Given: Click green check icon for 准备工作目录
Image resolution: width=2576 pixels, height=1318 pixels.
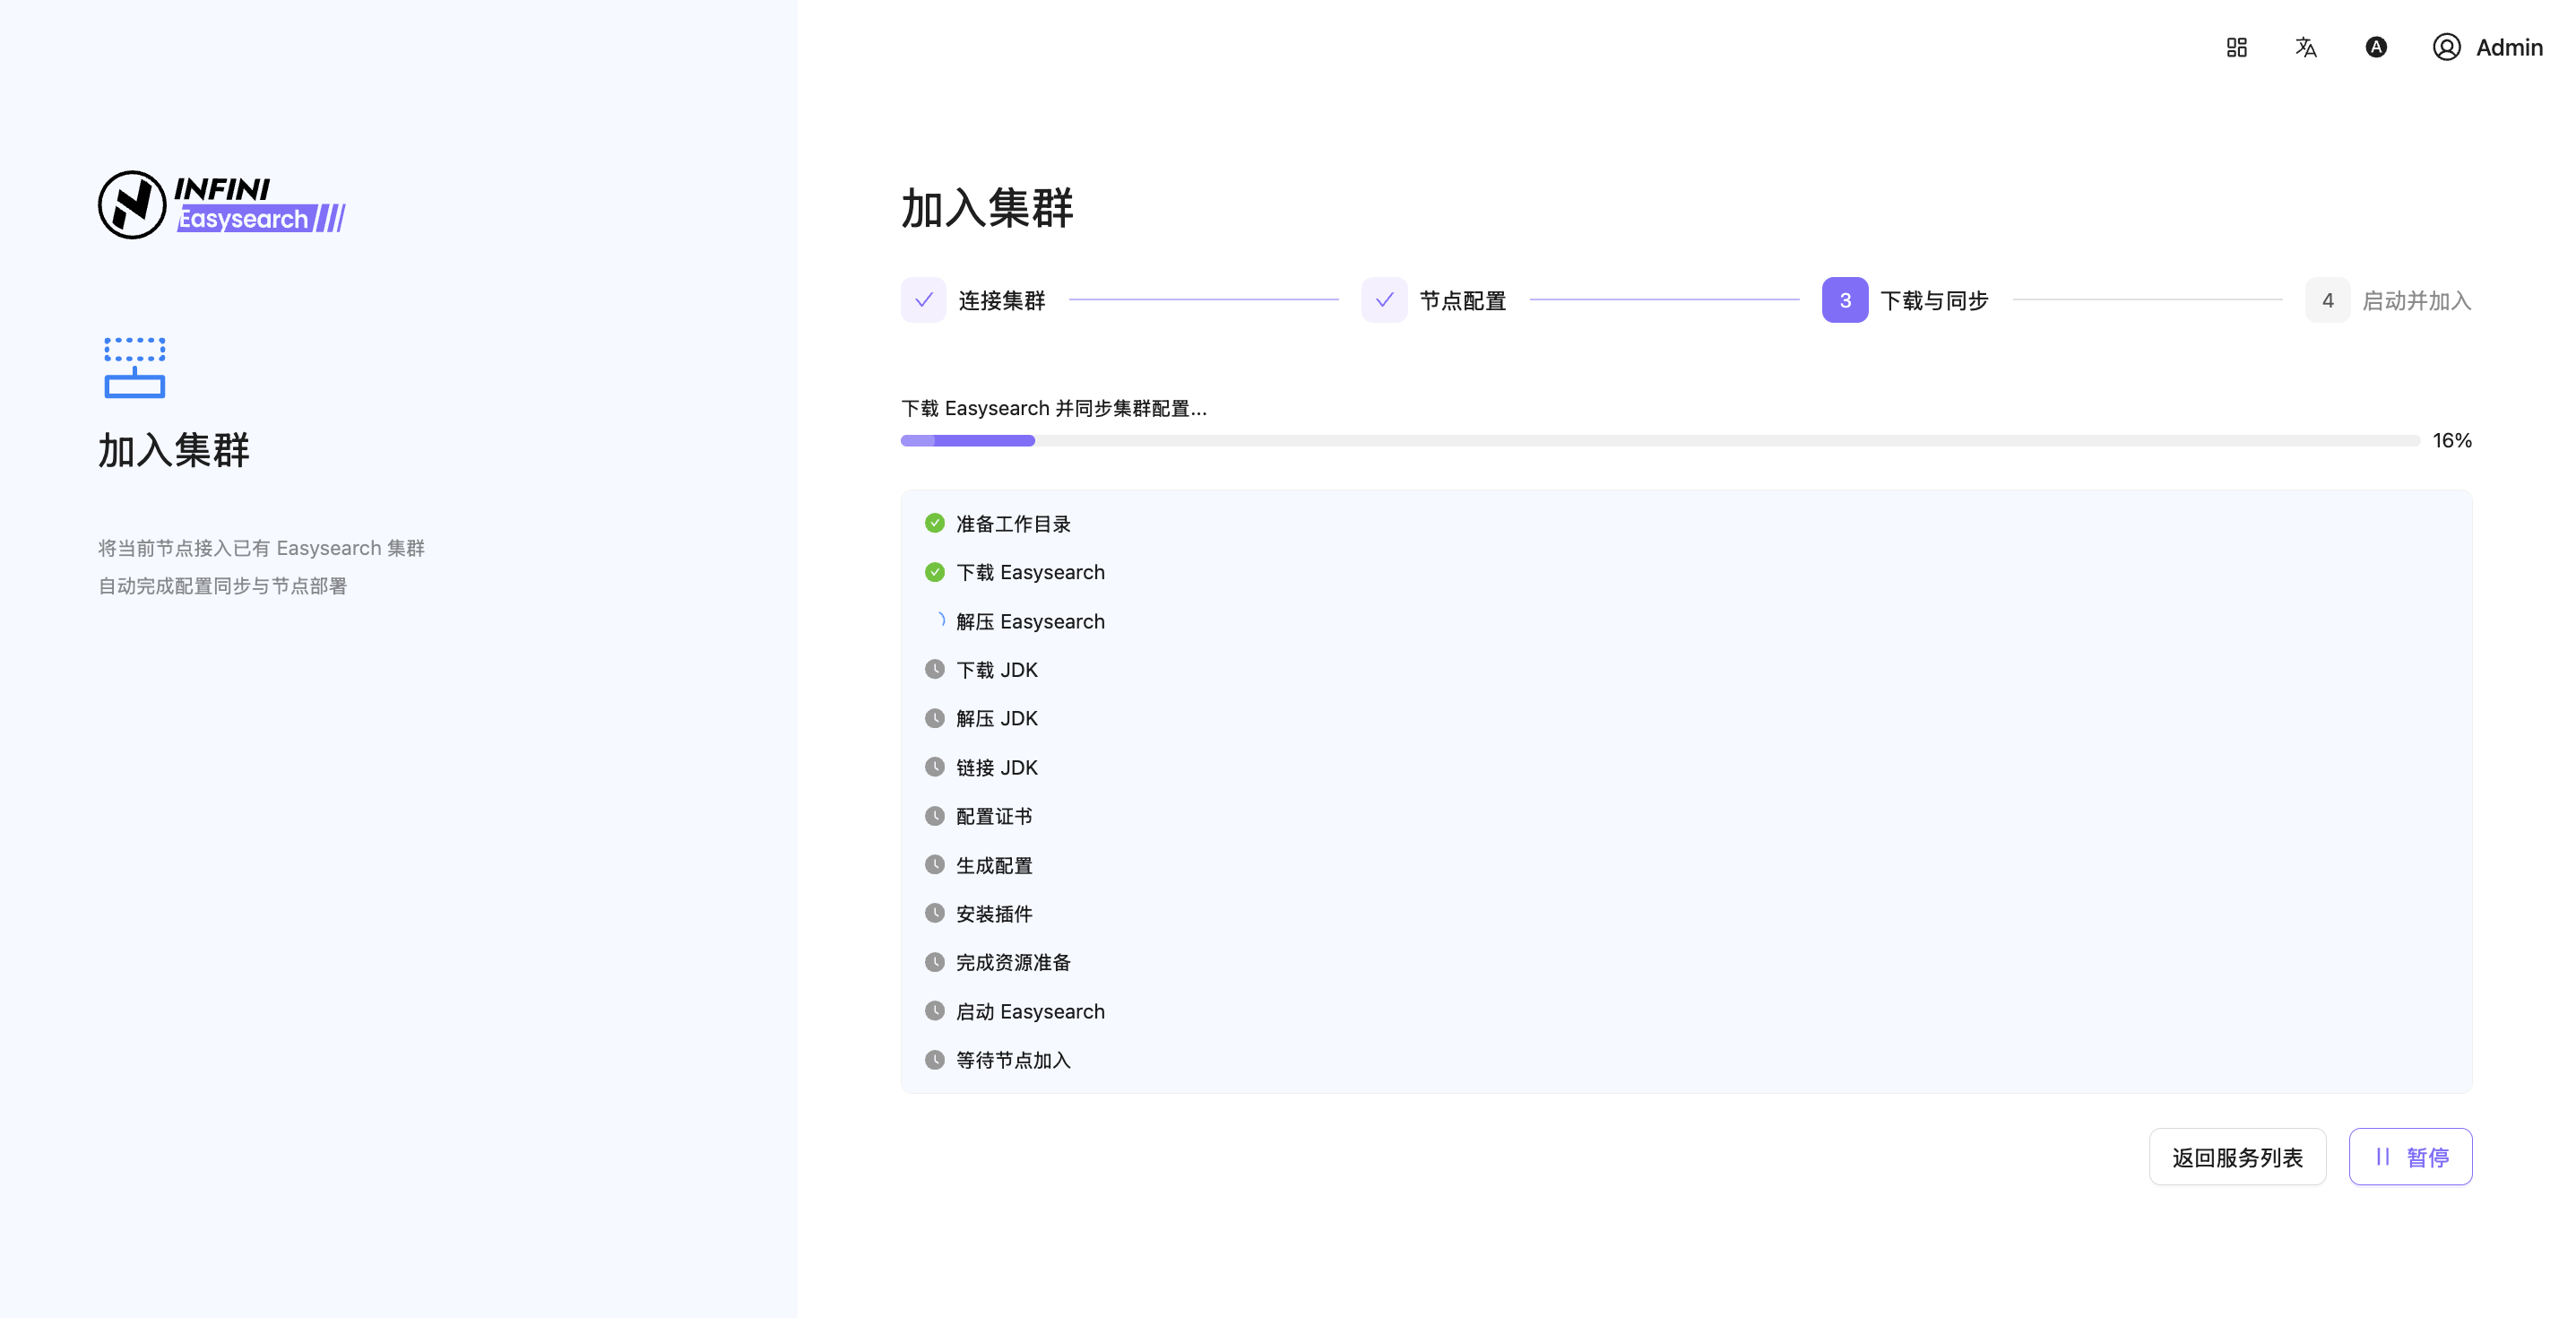Looking at the screenshot, I should (934, 523).
